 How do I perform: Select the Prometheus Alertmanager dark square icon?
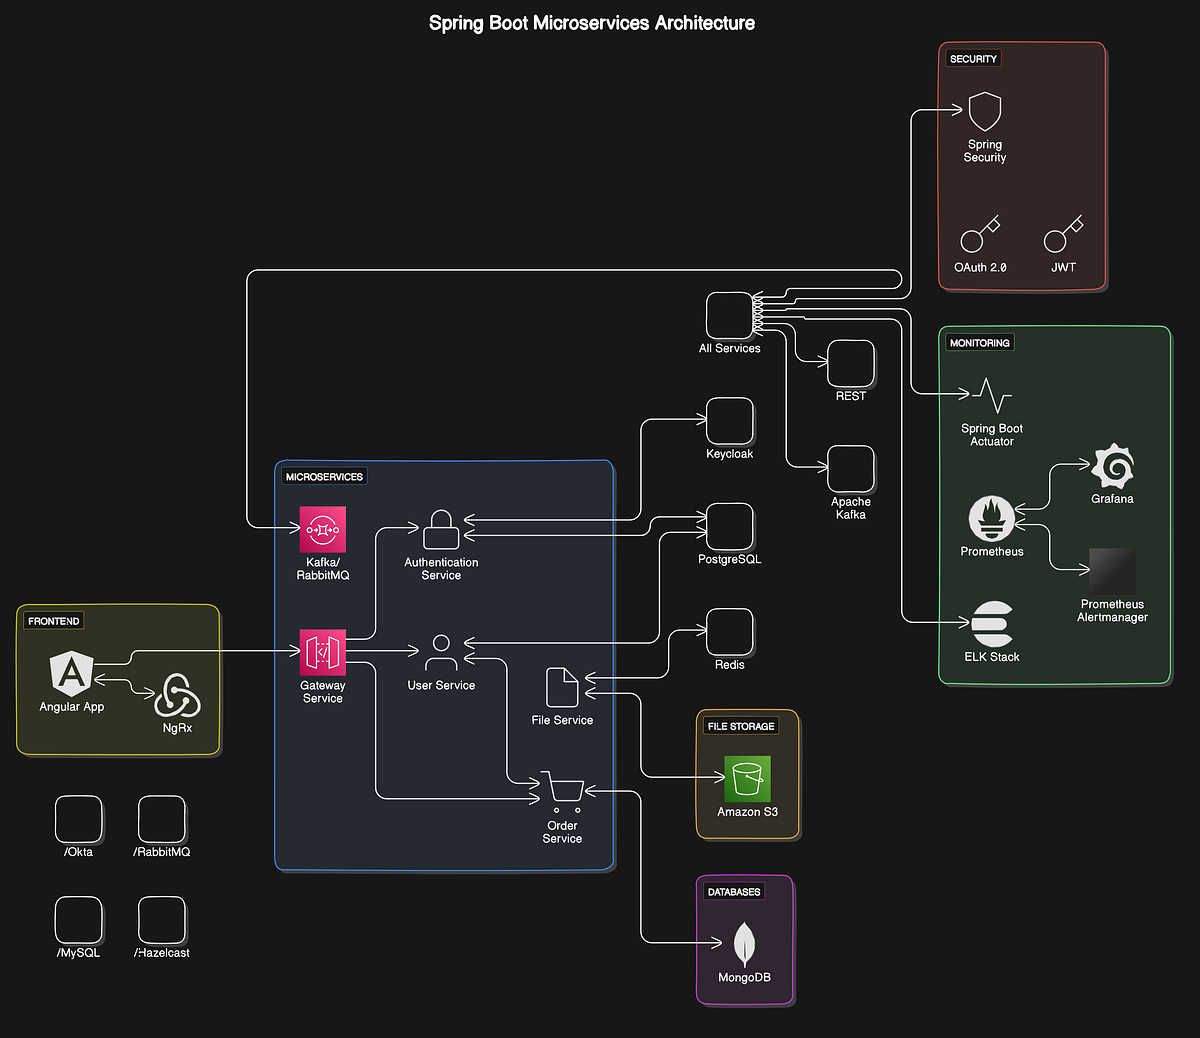click(x=1112, y=572)
